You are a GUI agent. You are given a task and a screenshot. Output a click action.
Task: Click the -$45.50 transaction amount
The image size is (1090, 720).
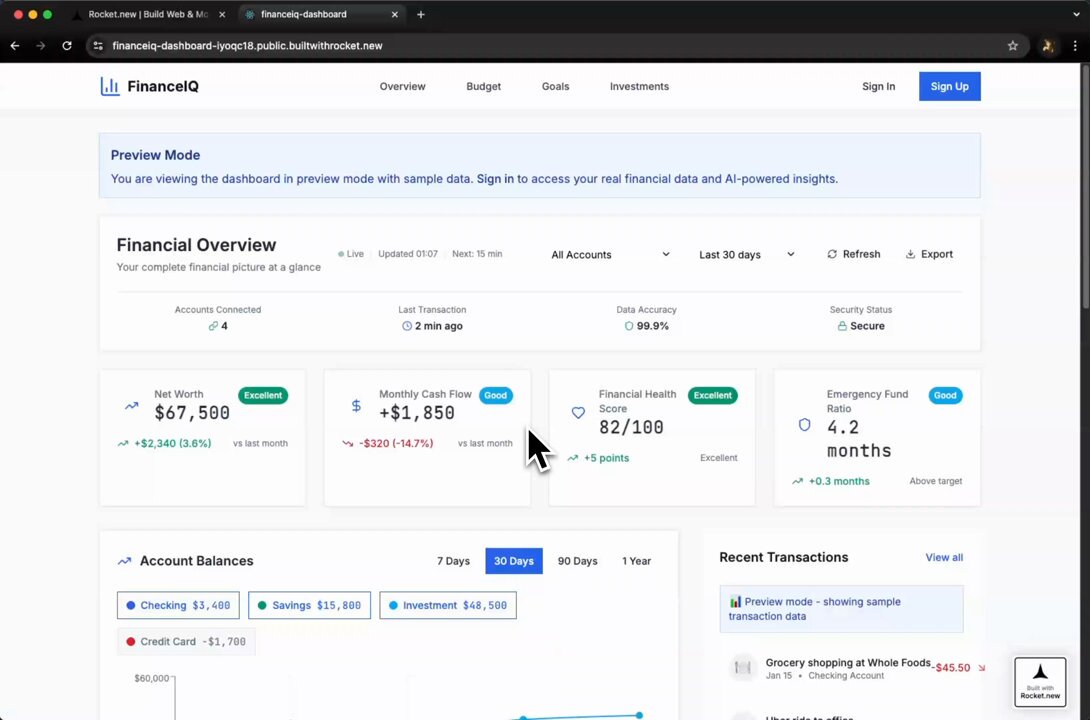pos(951,668)
